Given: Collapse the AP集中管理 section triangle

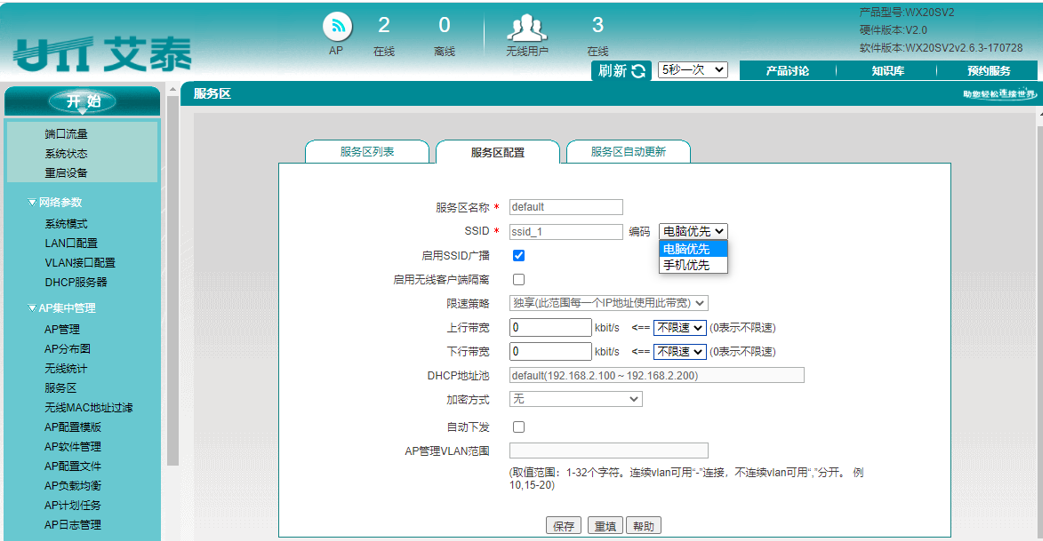Looking at the screenshot, I should 32,308.
